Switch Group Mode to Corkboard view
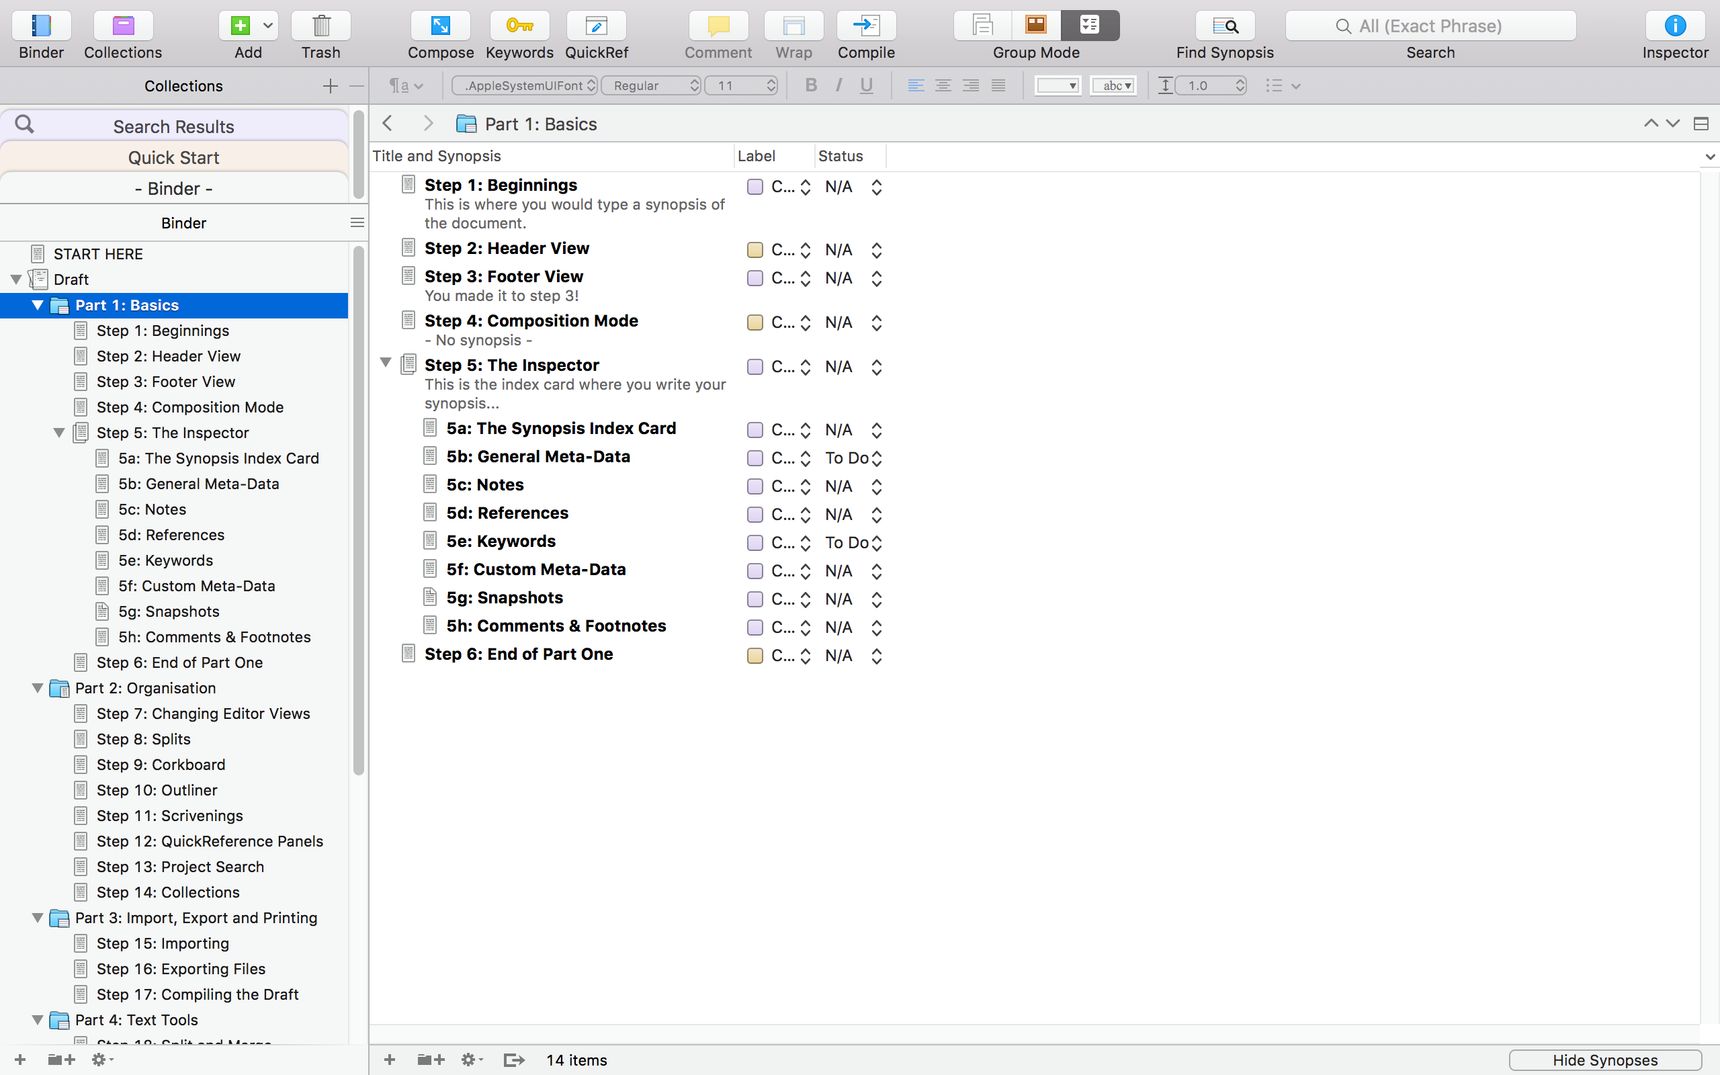The height and width of the screenshot is (1075, 1720). tap(1036, 25)
